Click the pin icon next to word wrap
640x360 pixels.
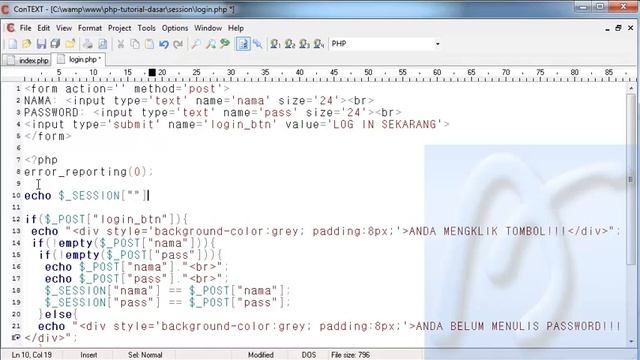tap(258, 44)
